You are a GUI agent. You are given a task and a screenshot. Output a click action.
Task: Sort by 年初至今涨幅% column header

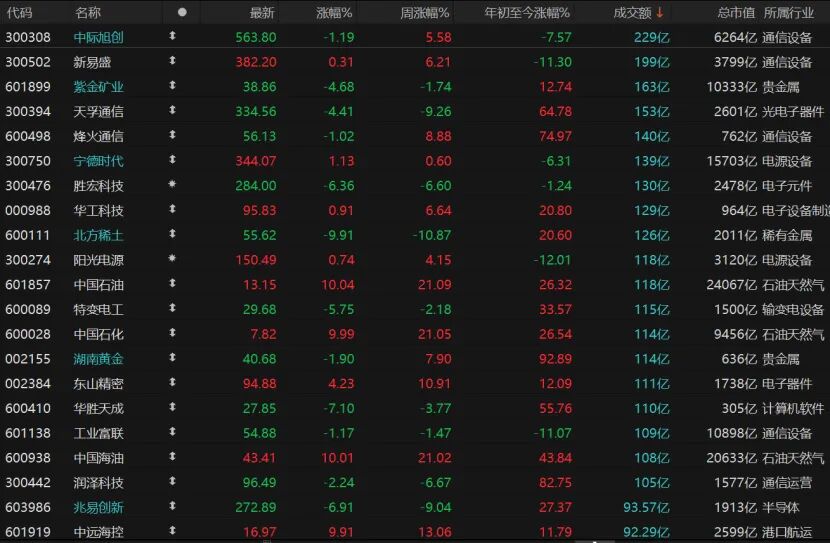(x=527, y=13)
